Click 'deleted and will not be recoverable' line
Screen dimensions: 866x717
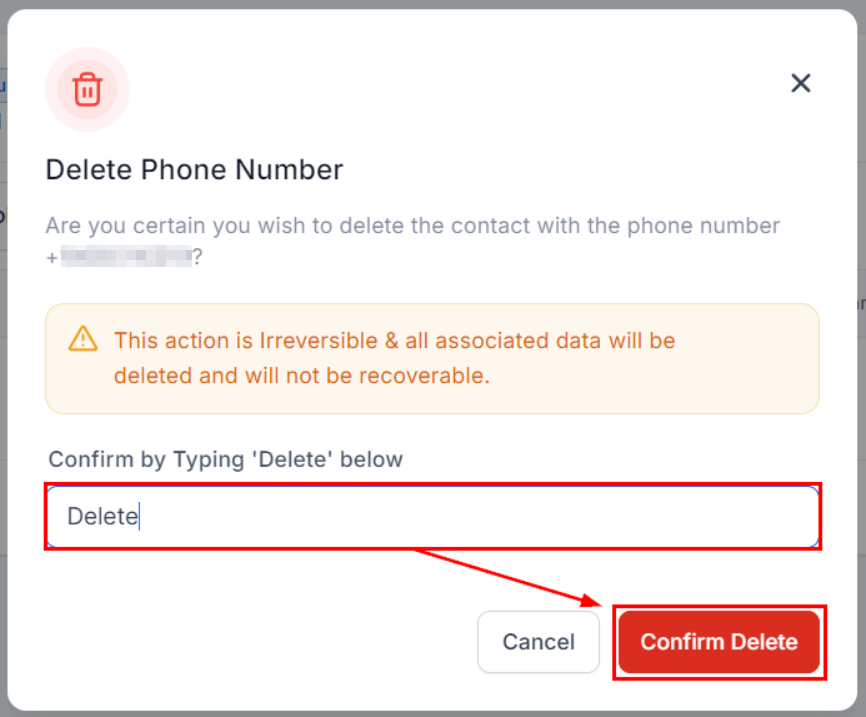(x=301, y=376)
